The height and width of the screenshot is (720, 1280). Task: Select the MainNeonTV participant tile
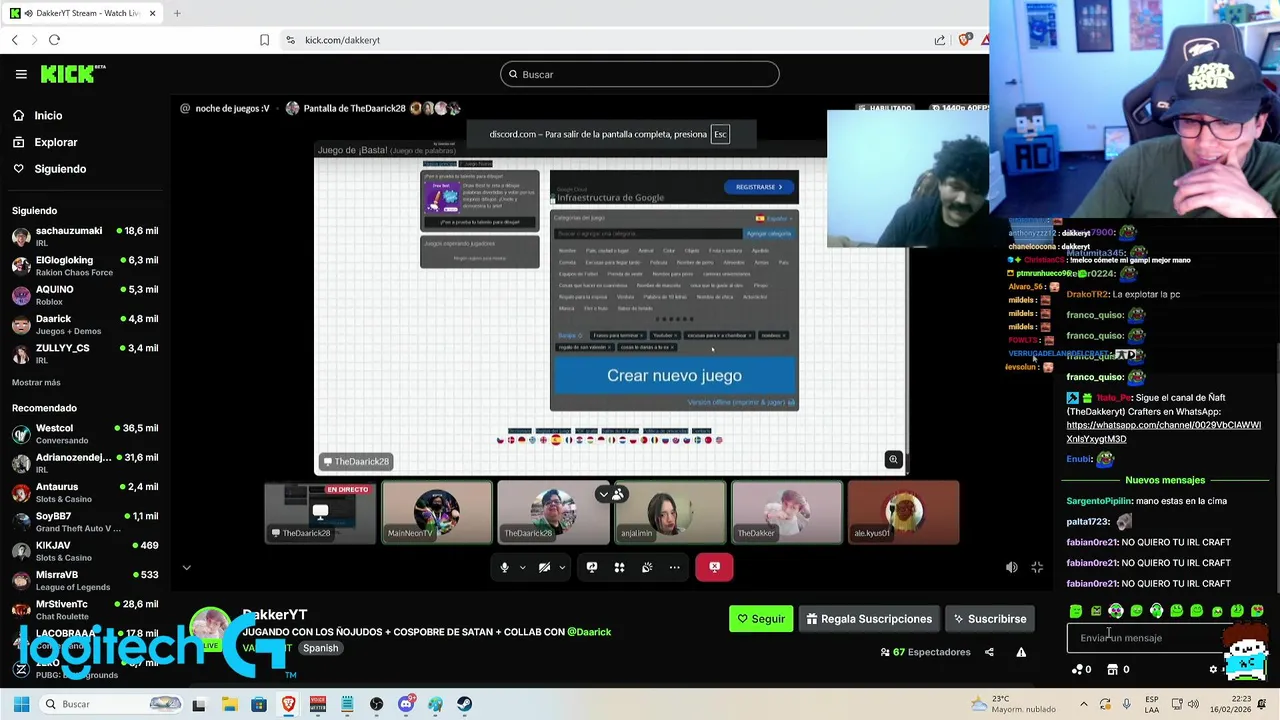pos(437,513)
